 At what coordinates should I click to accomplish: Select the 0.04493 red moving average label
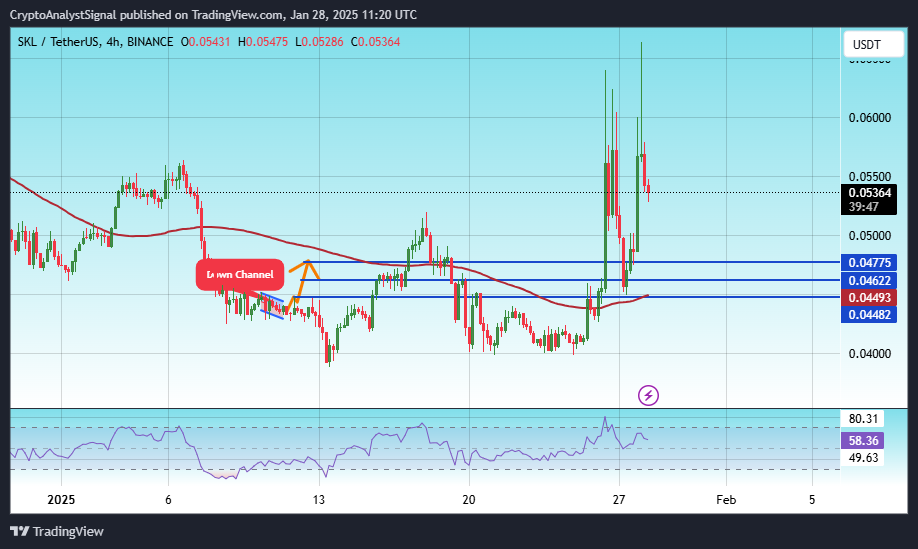[869, 297]
